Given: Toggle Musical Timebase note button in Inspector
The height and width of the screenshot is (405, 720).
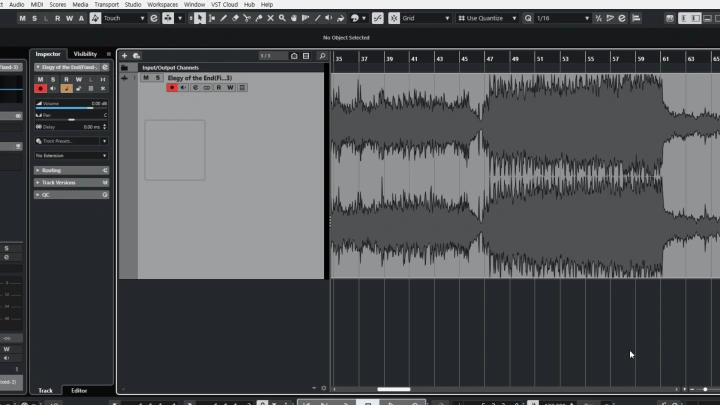Looking at the screenshot, I should click(x=66, y=88).
